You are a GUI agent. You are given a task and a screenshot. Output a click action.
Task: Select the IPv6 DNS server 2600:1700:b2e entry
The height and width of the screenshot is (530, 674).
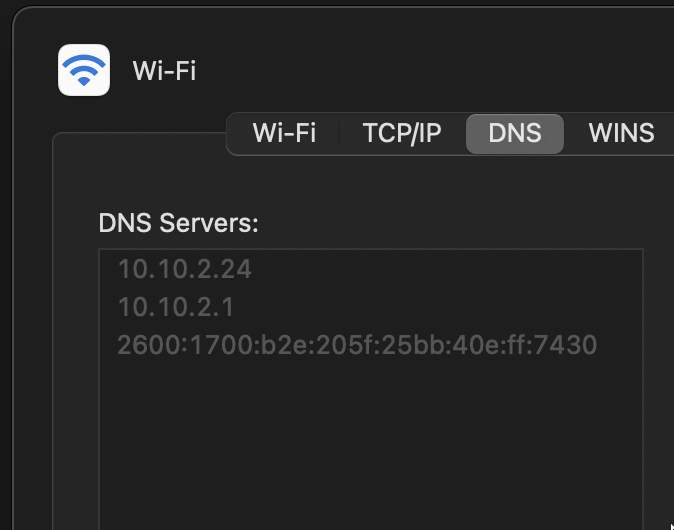point(357,345)
